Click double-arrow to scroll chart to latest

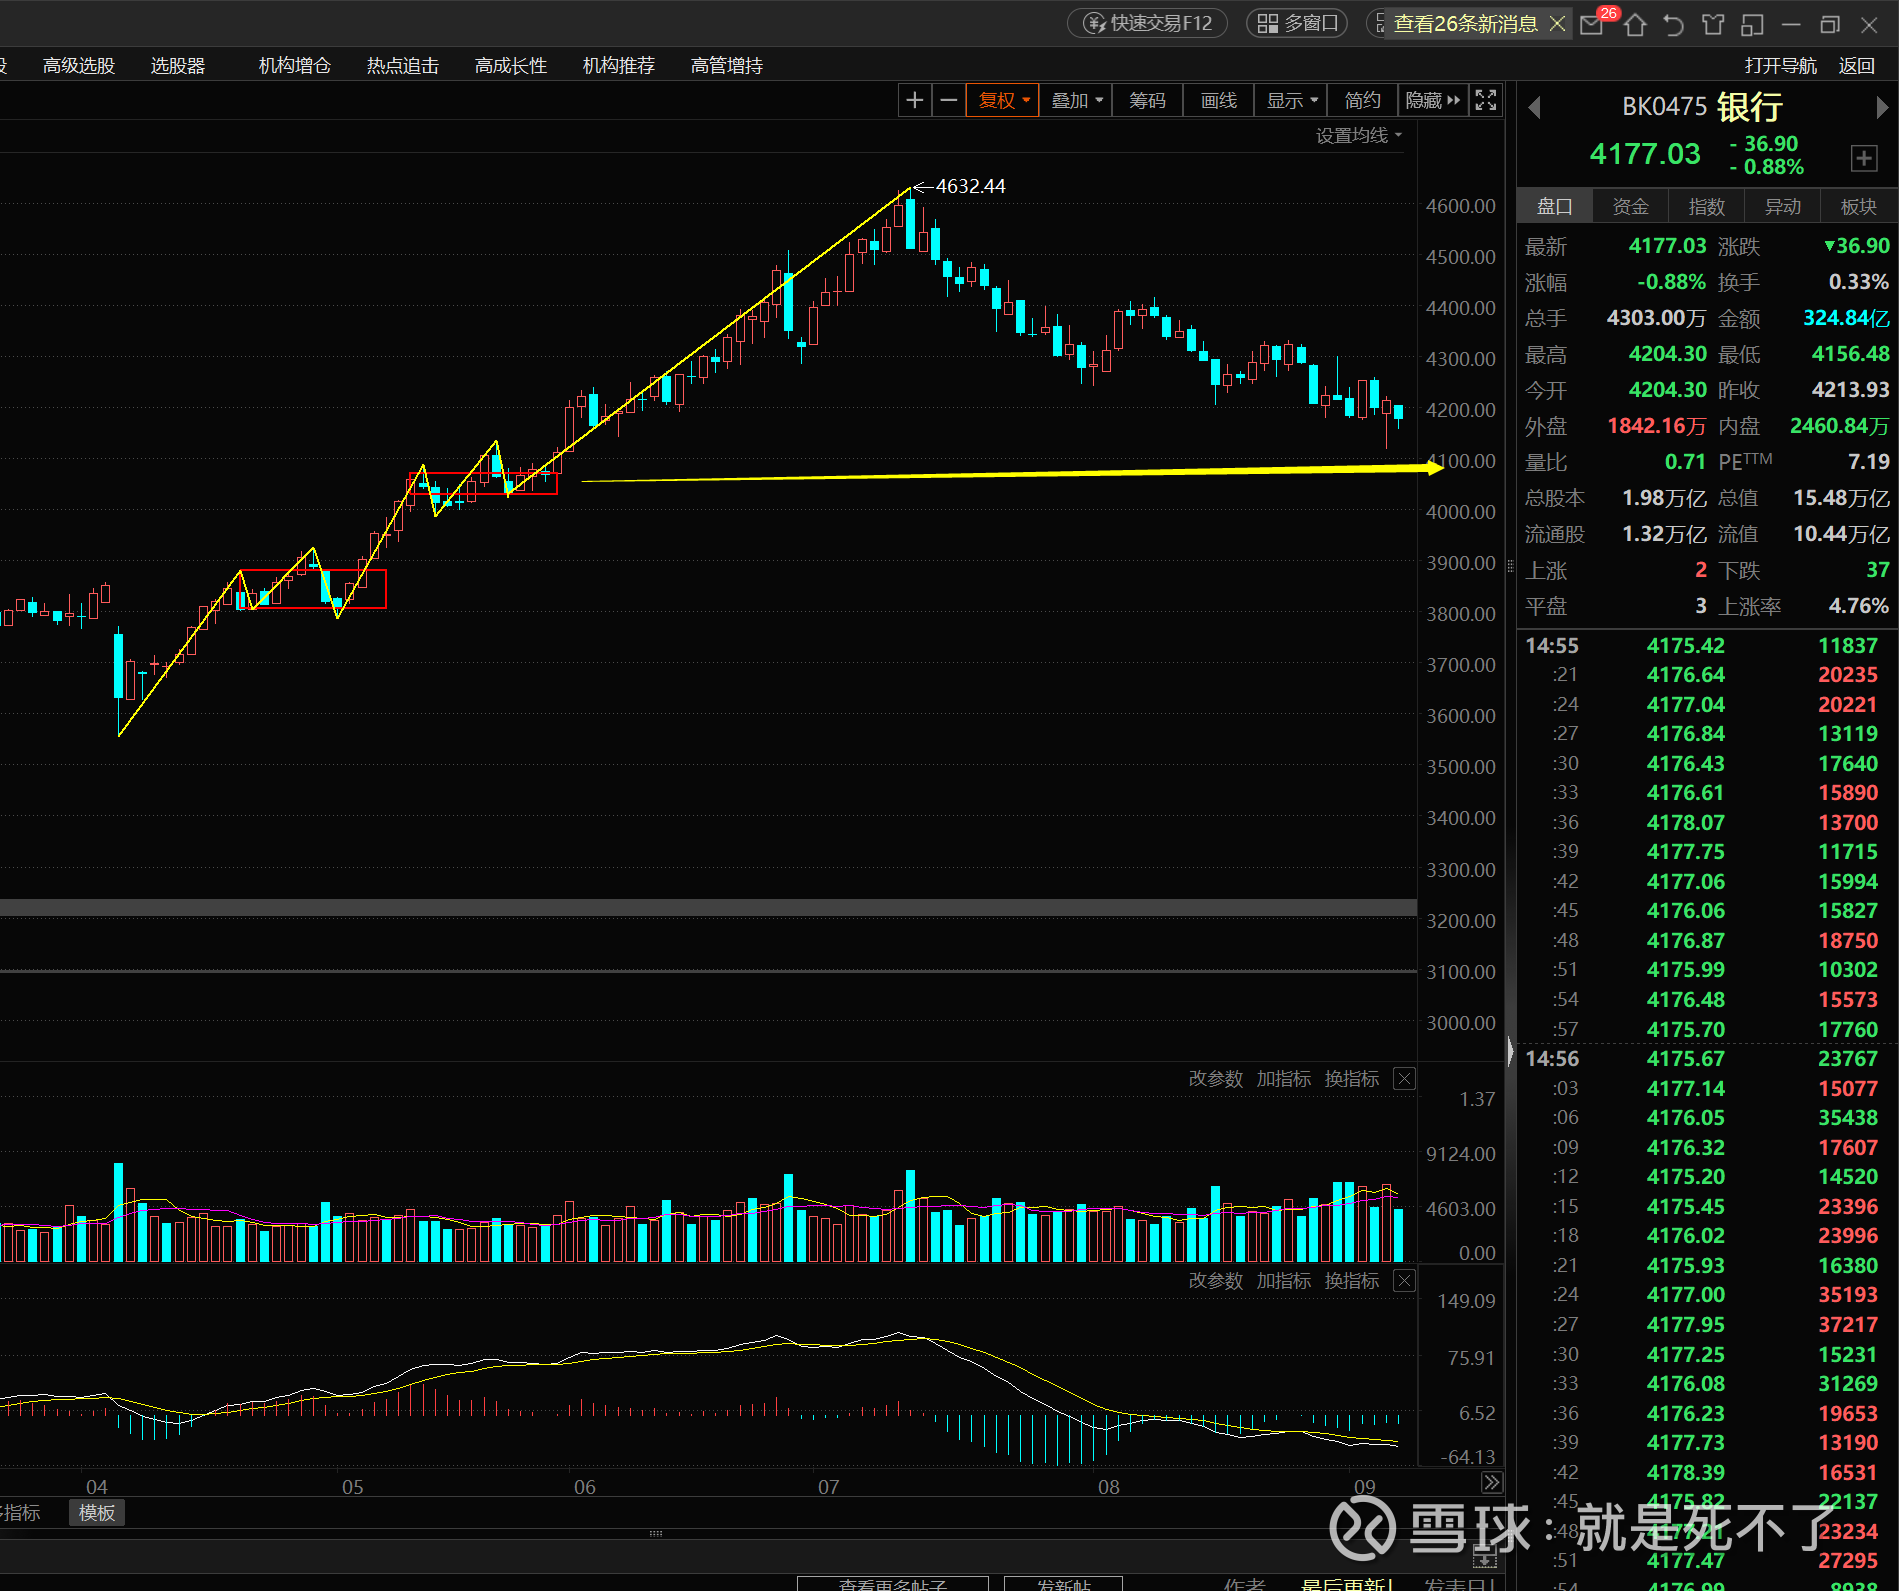point(1491,1482)
